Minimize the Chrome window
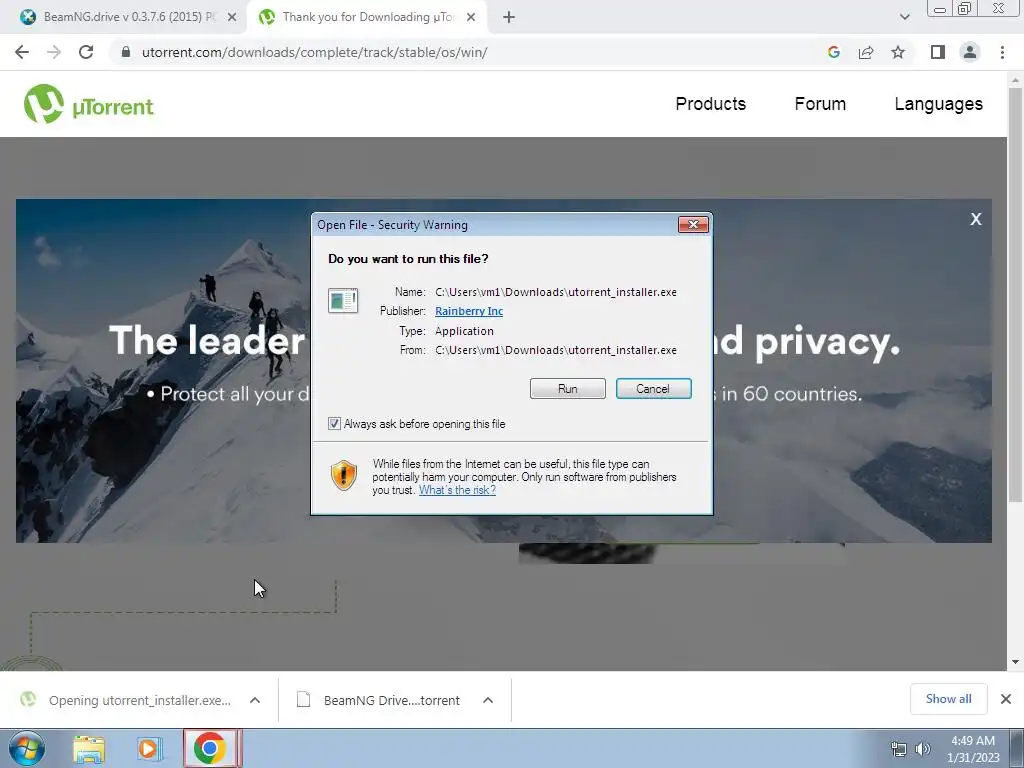Image resolution: width=1024 pixels, height=768 pixels. [x=939, y=9]
